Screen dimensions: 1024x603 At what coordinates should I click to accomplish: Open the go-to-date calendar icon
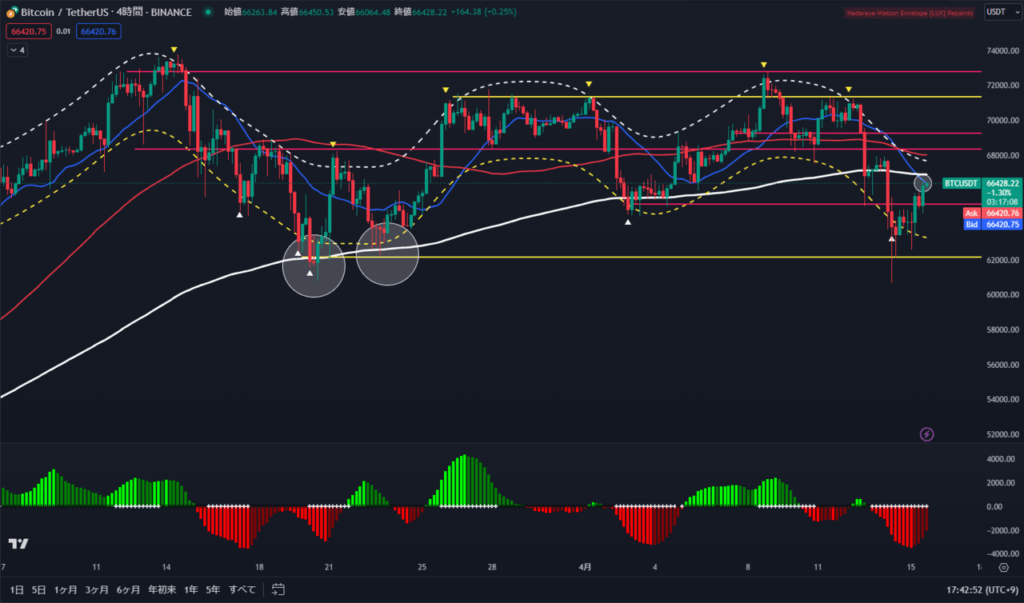[x=278, y=589]
